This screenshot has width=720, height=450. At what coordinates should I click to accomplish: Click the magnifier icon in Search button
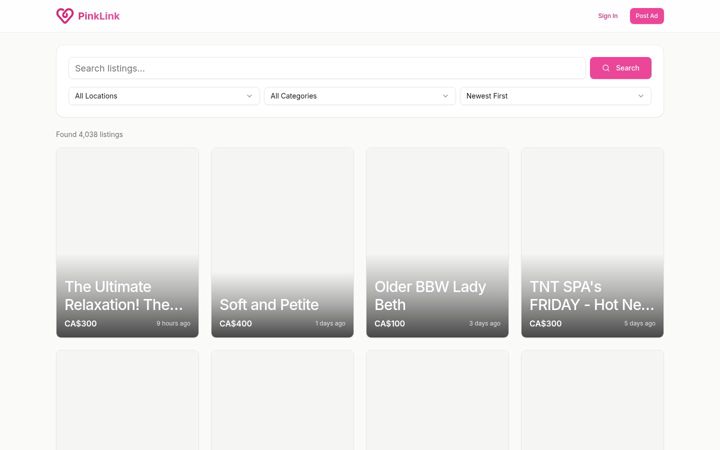(606, 68)
